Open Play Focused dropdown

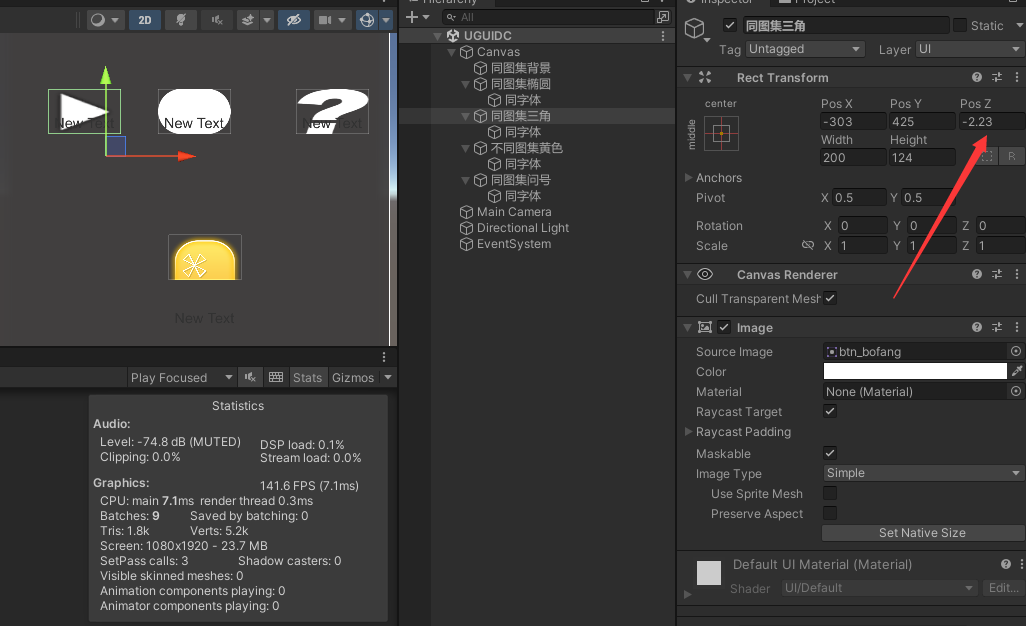point(181,377)
